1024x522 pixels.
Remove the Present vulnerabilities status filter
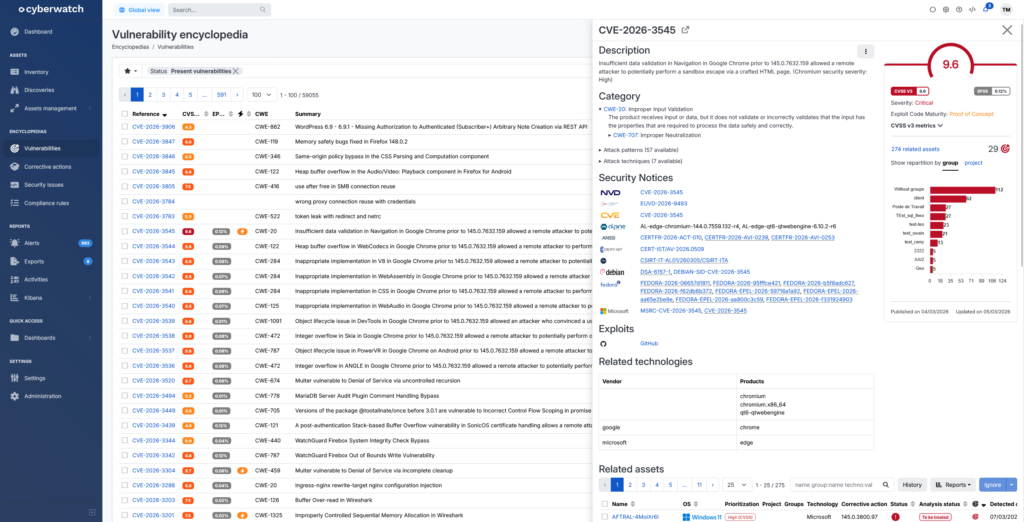[x=237, y=71]
